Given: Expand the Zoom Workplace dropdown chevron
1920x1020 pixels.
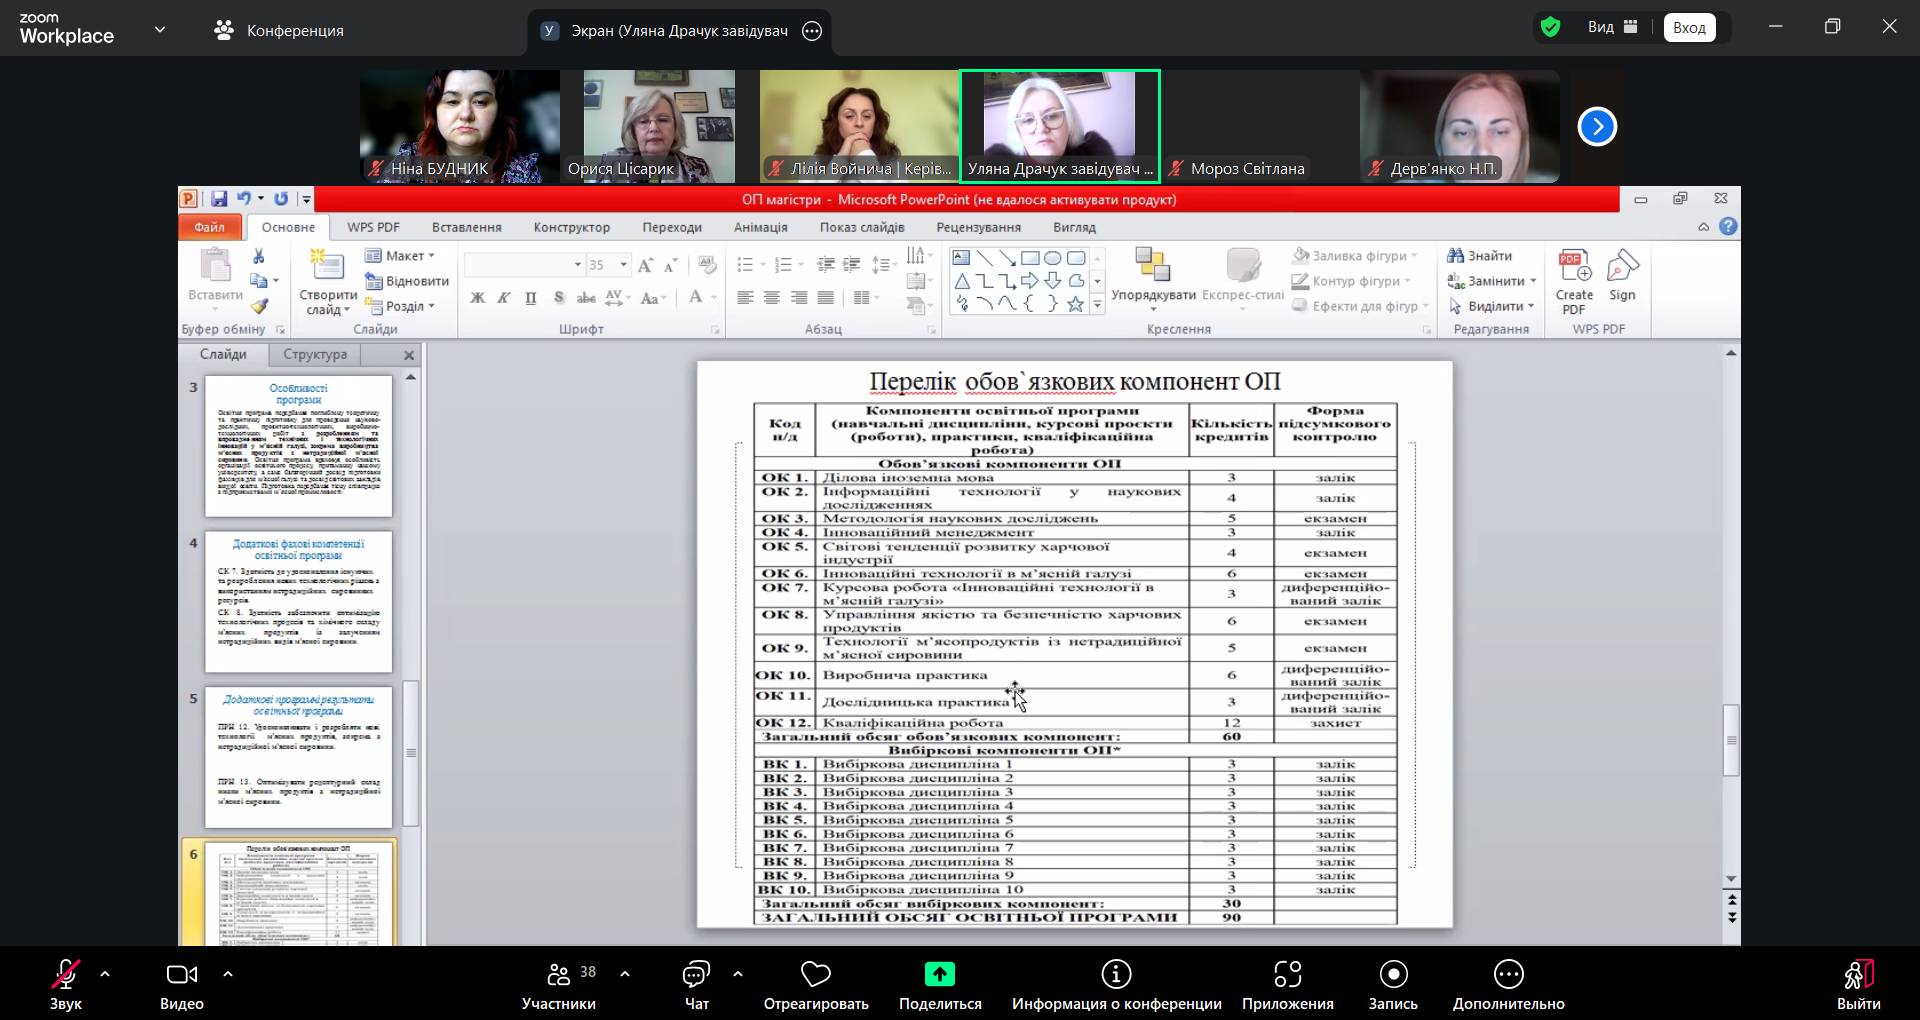Looking at the screenshot, I should (160, 30).
